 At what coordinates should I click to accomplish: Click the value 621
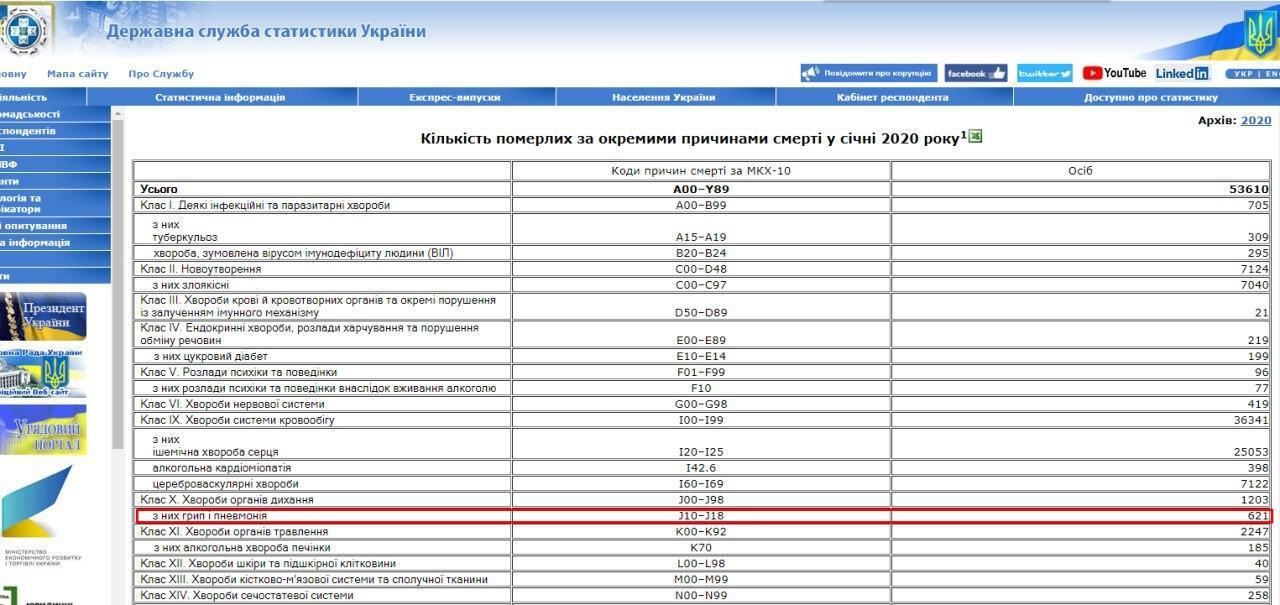tap(1257, 515)
